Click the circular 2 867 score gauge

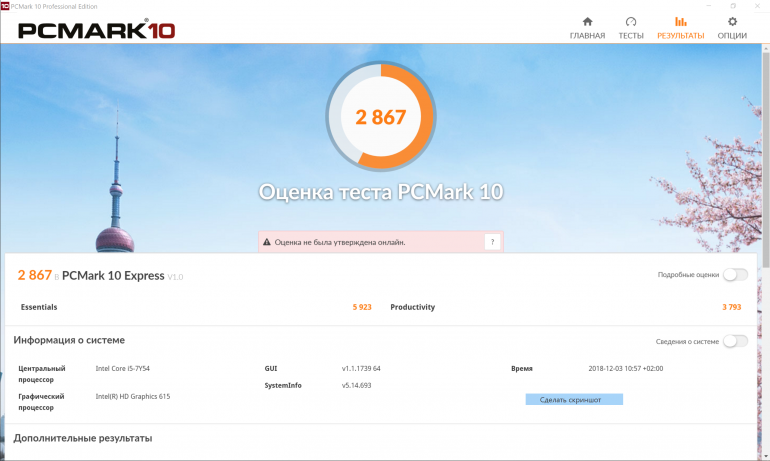[x=381, y=117]
